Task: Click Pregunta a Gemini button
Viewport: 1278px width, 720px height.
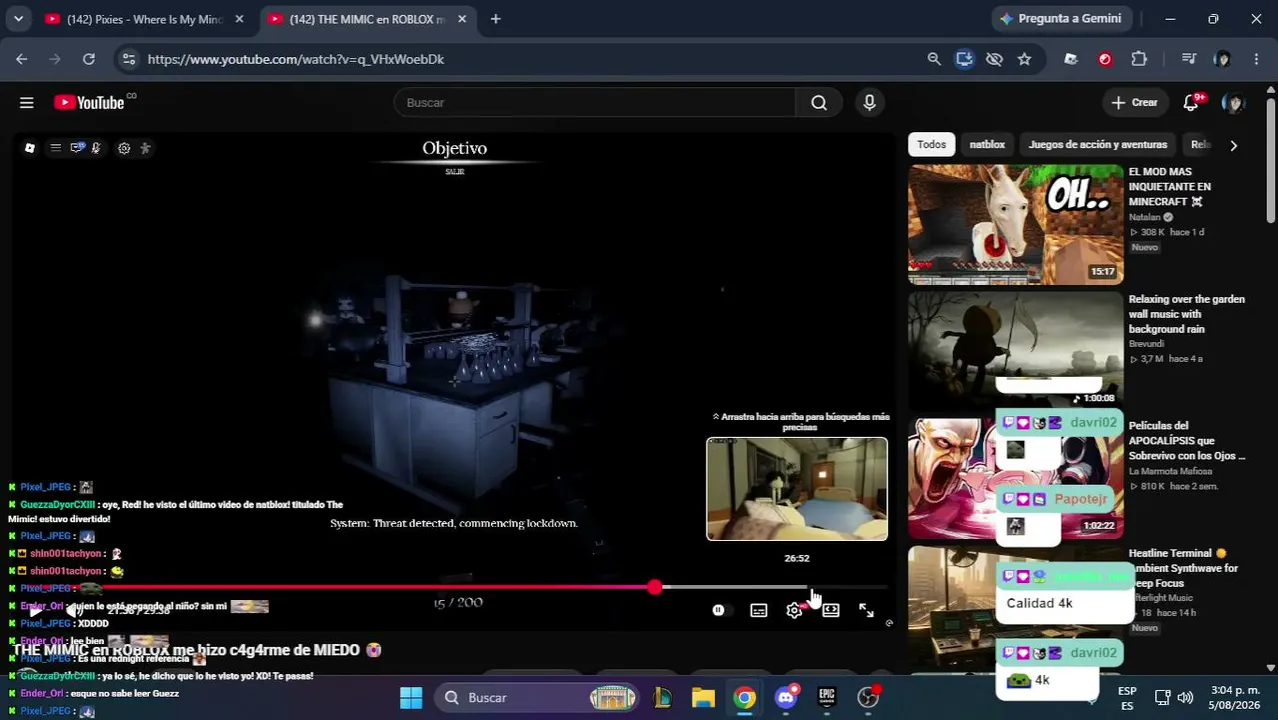Action: [x=1062, y=18]
